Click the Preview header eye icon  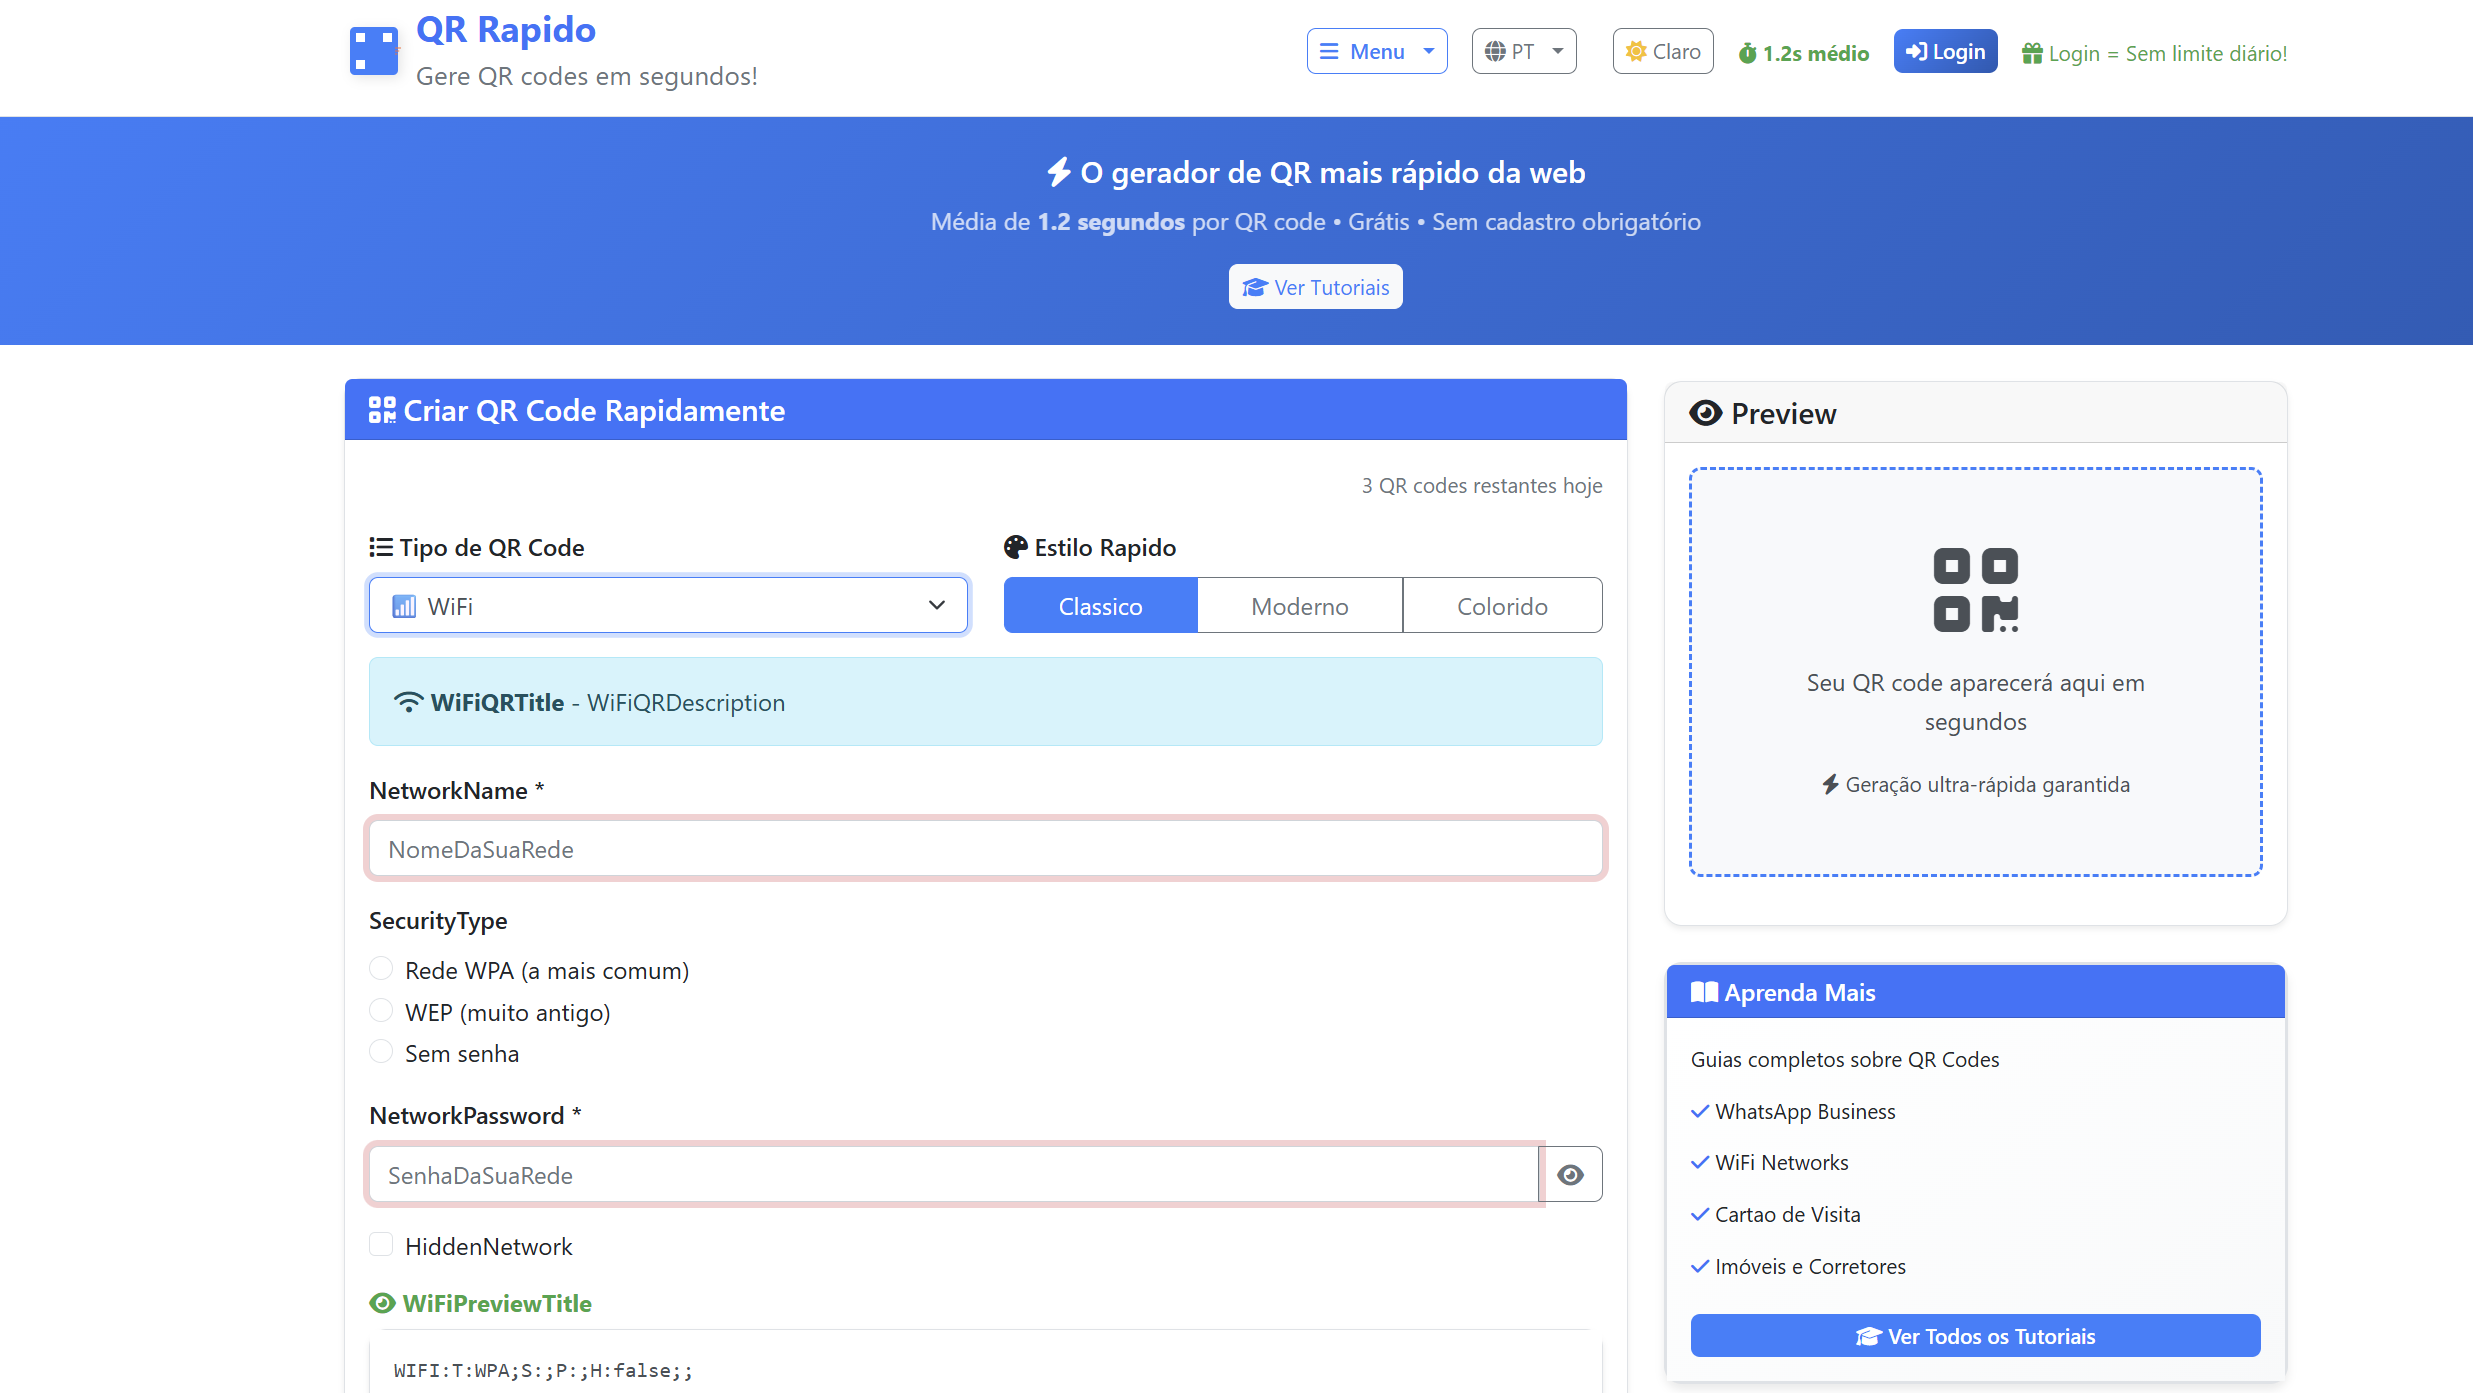coord(1705,413)
